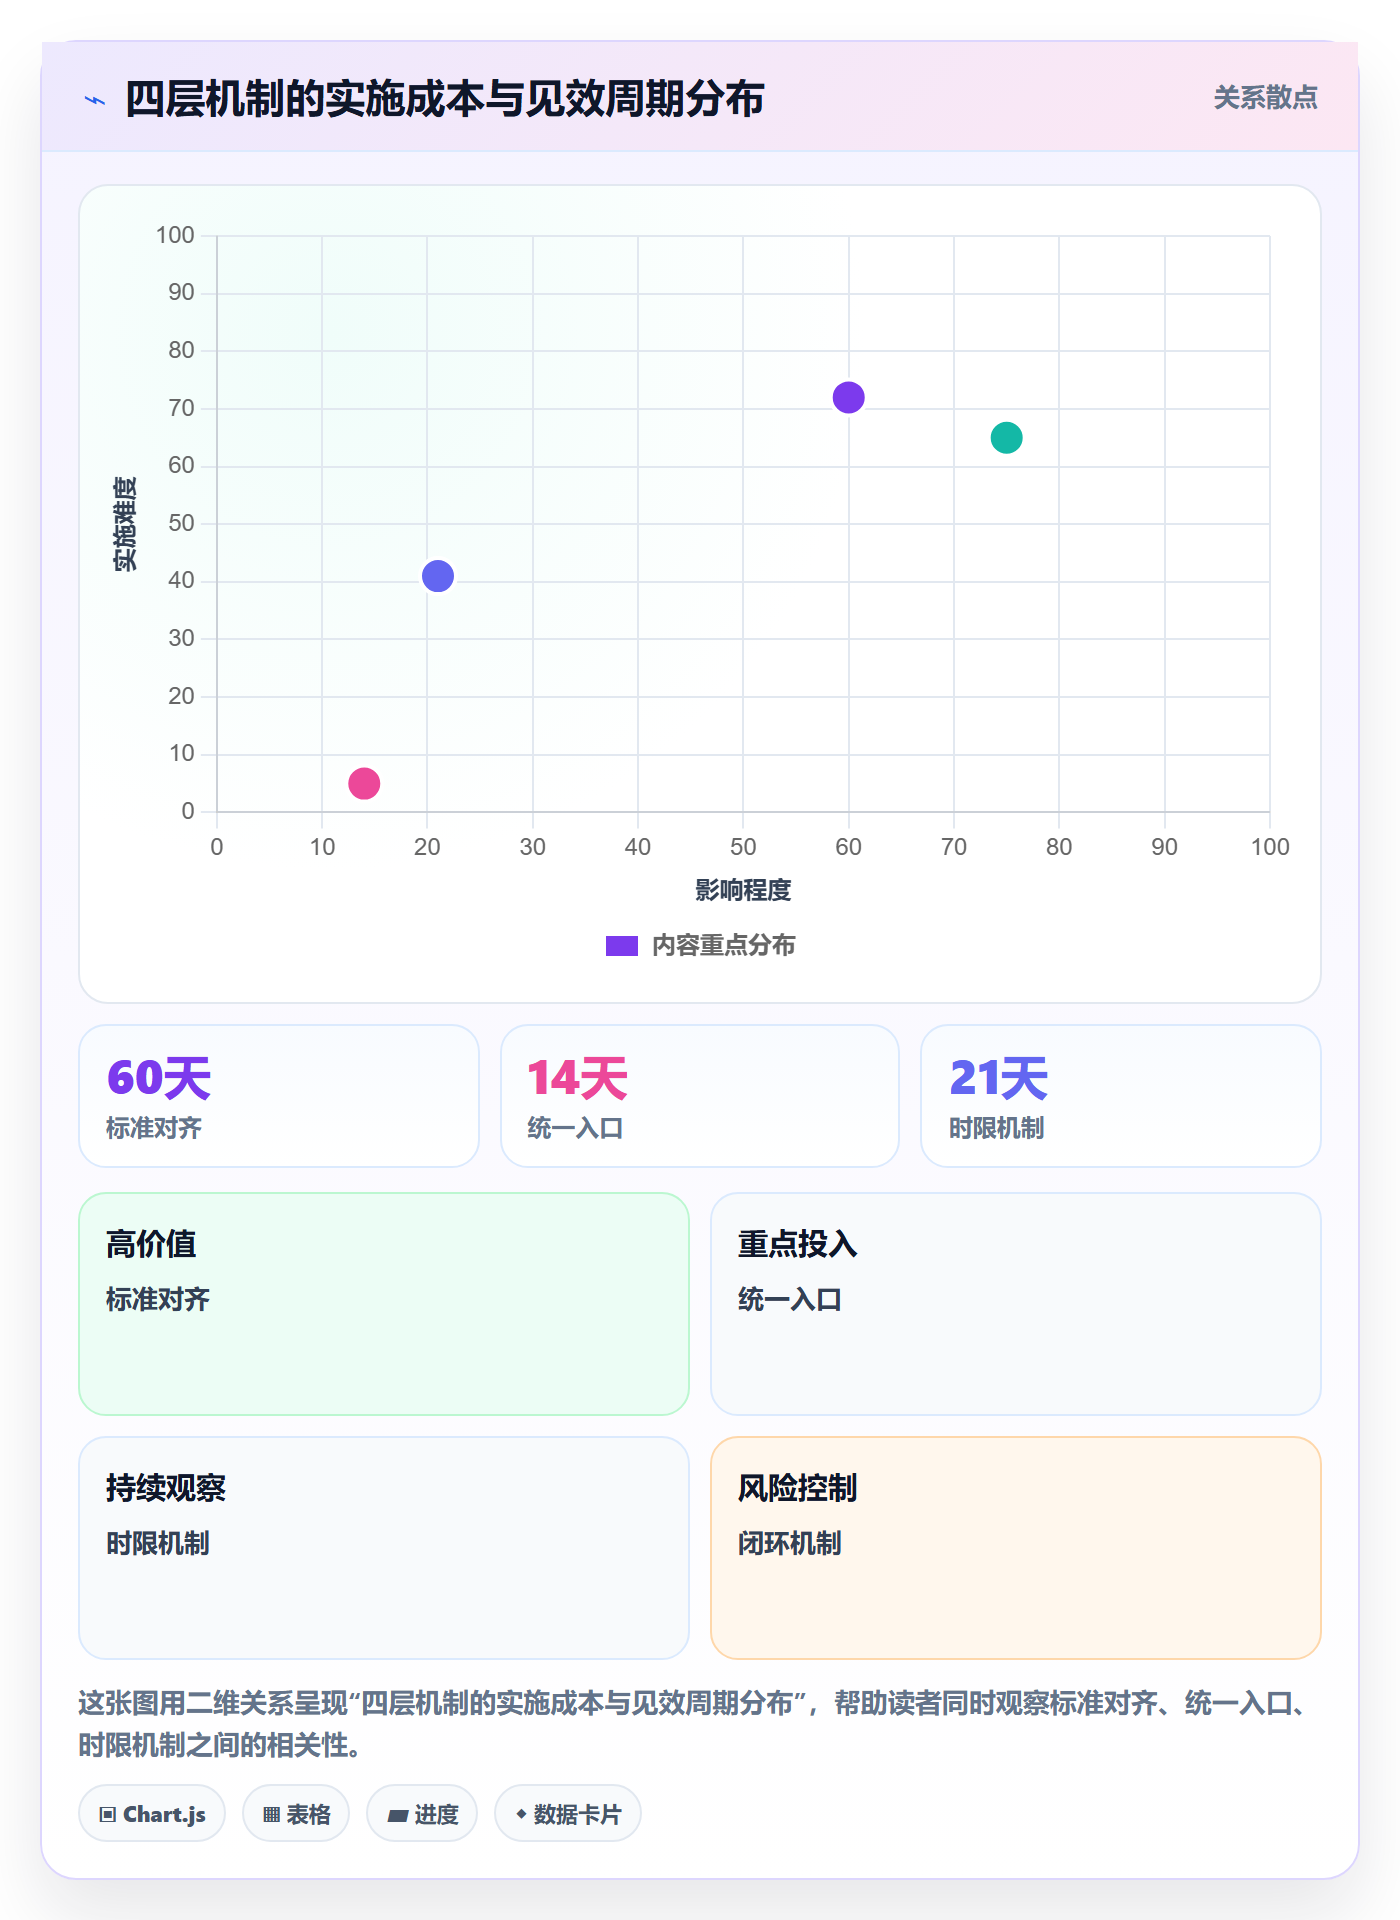Image resolution: width=1400 pixels, height=1920 pixels.
Task: Click the 进度 tag chip
Action: 422,1814
